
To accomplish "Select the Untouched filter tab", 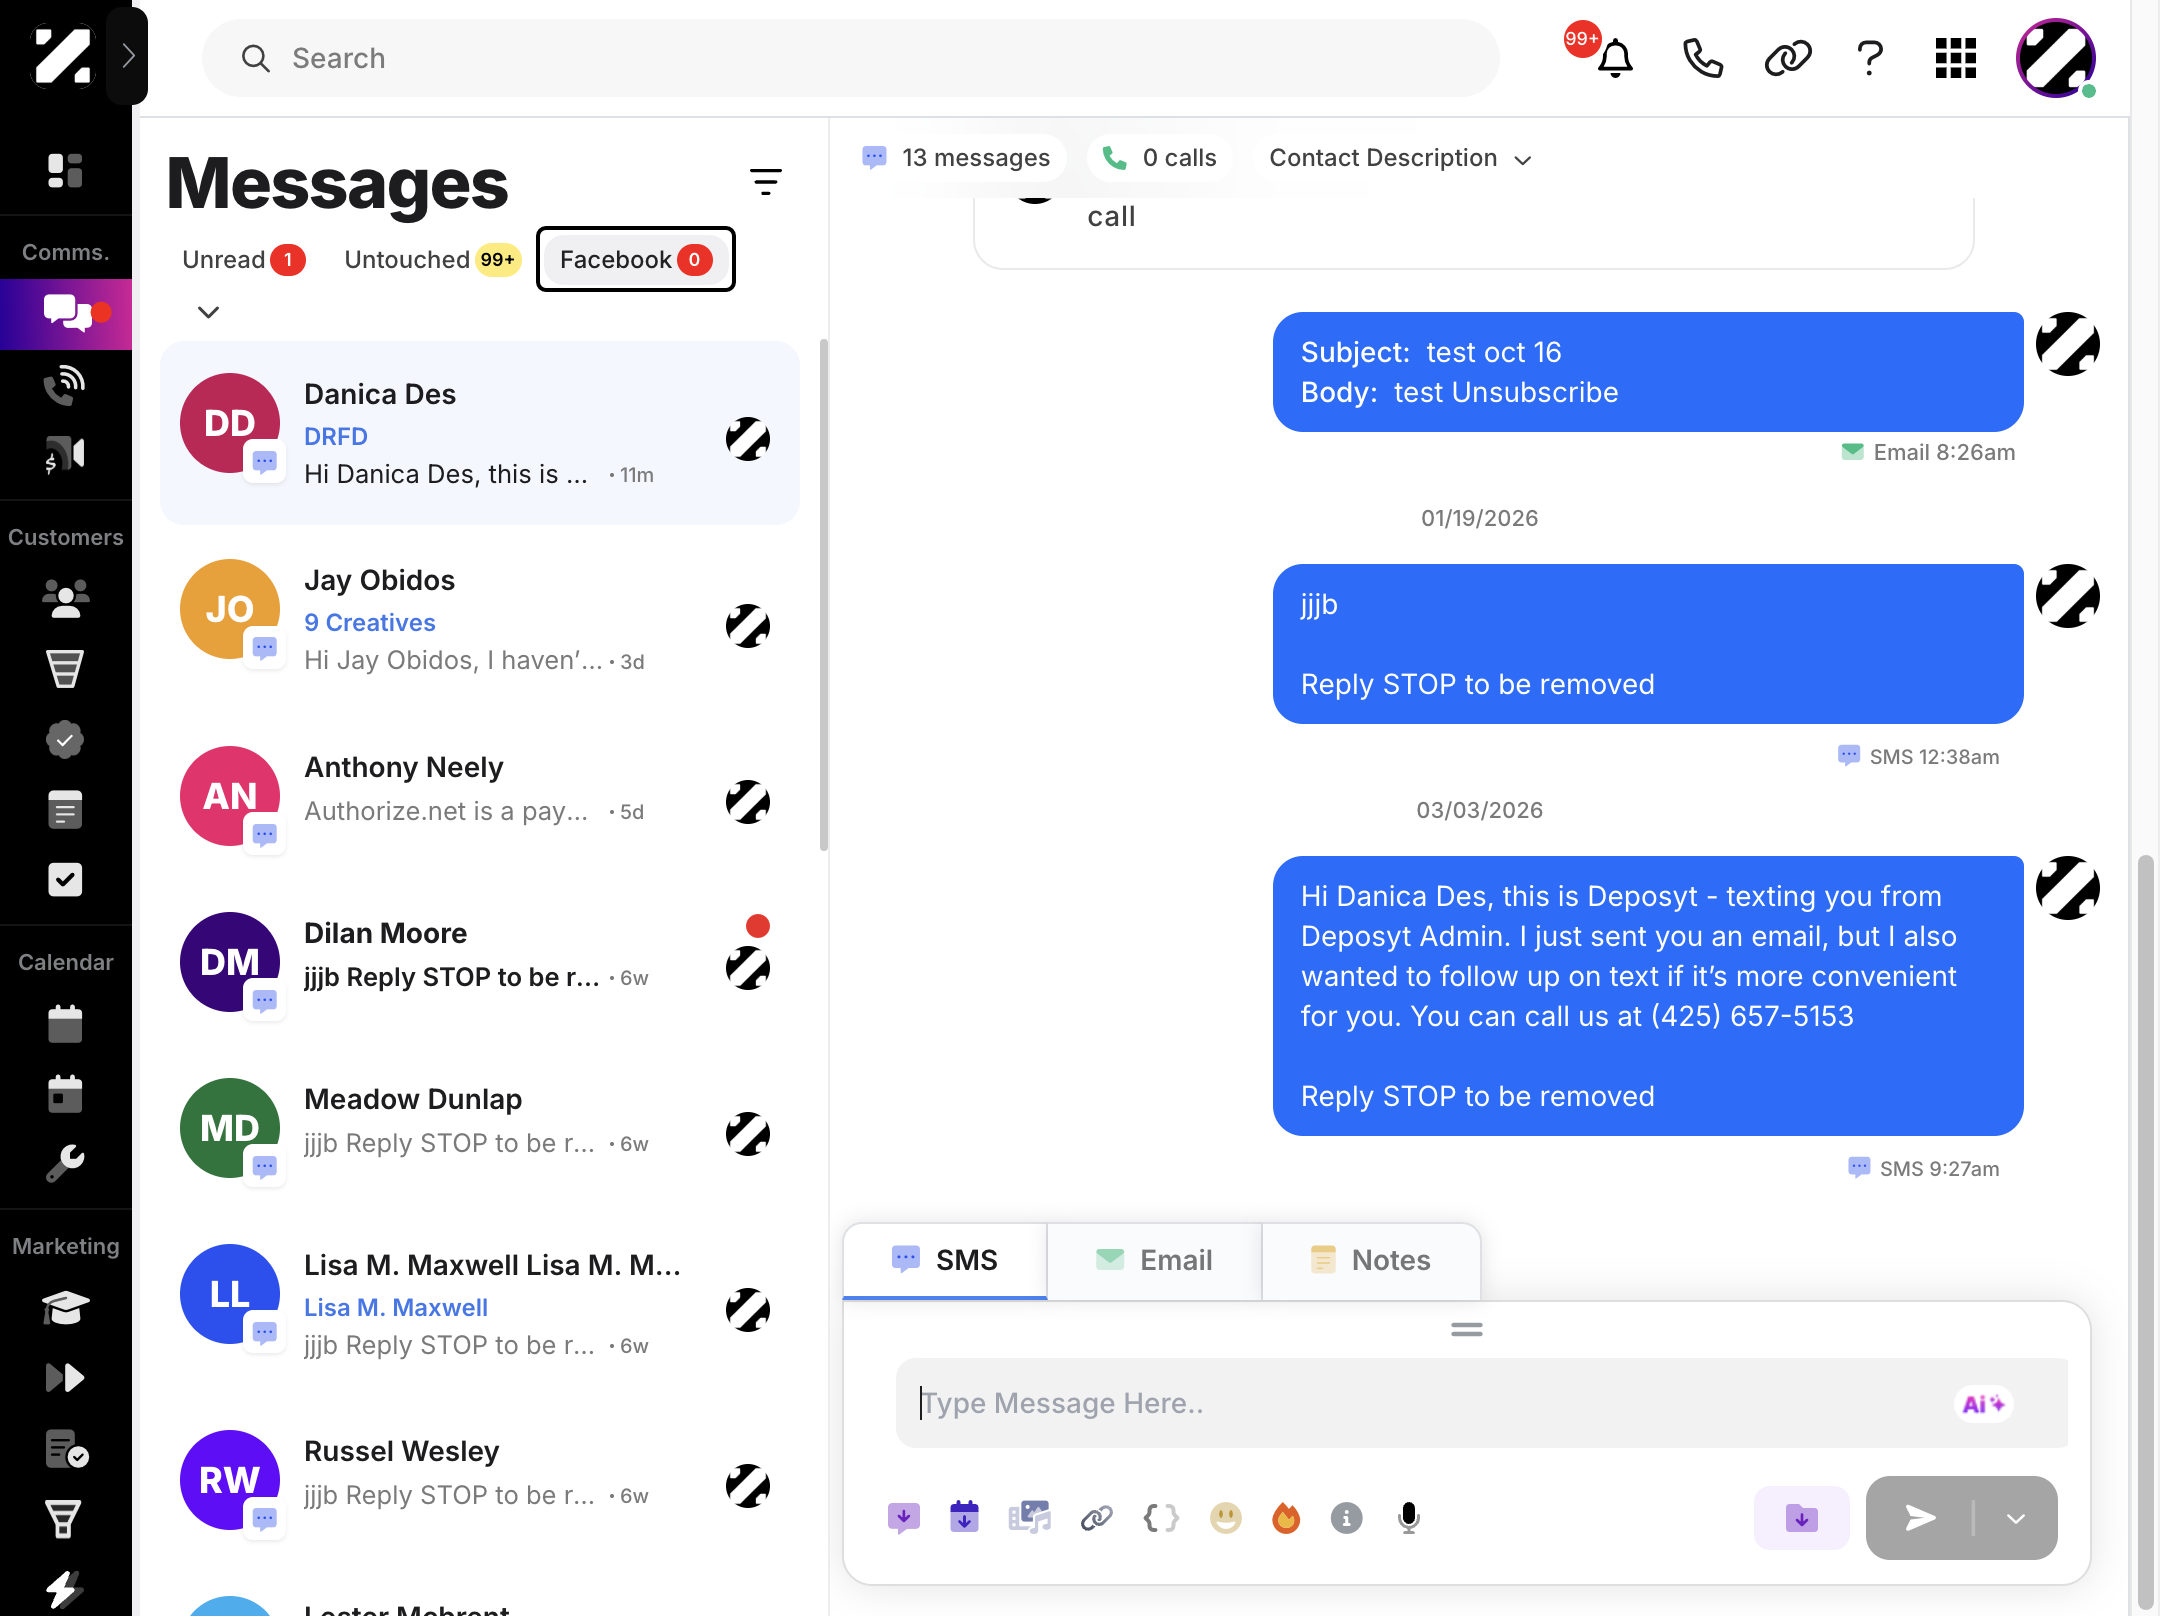I will (x=432, y=260).
